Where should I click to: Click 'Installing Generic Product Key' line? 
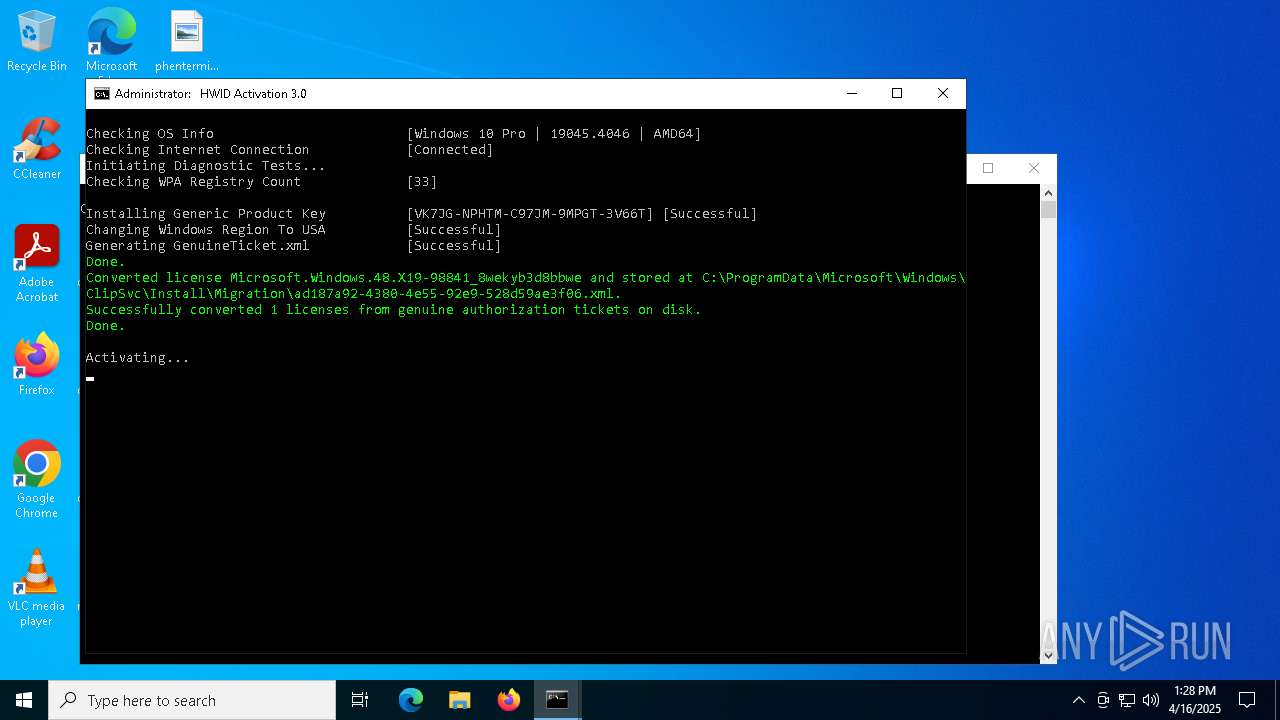point(206,214)
